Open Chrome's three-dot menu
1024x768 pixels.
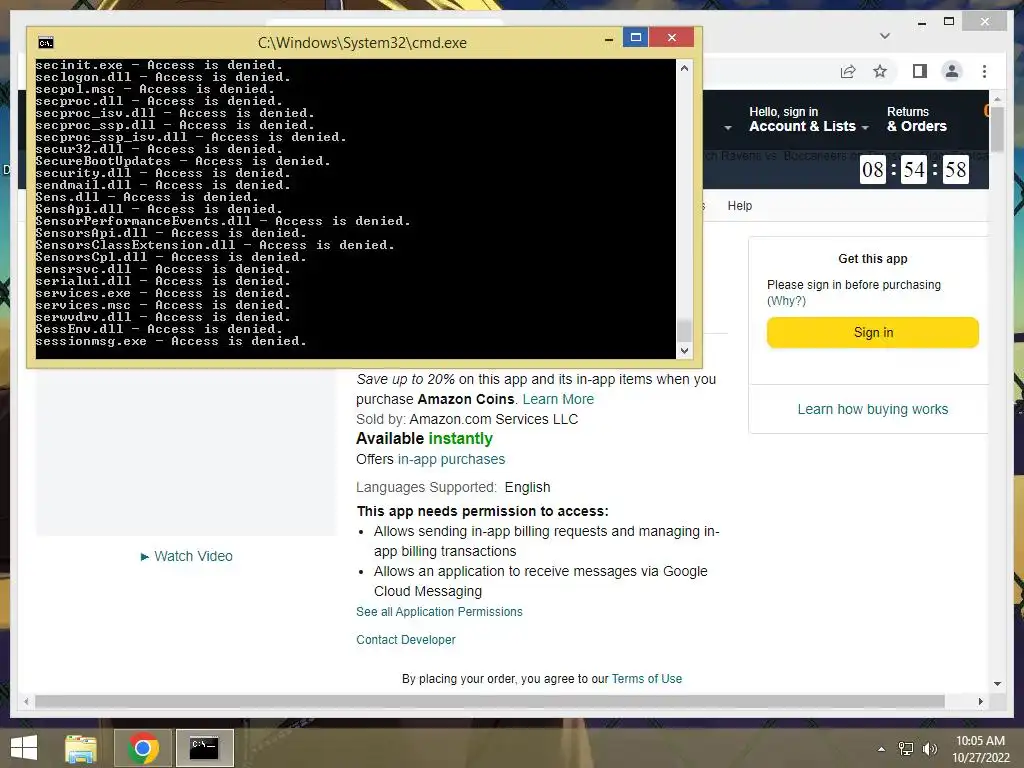click(984, 71)
